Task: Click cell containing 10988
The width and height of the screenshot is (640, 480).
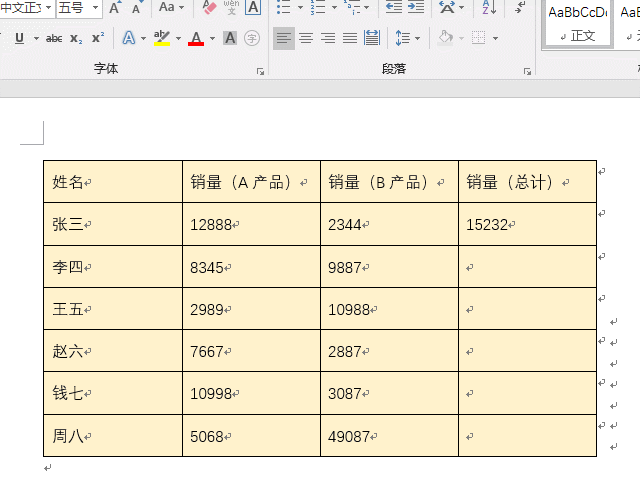Action: (x=389, y=309)
